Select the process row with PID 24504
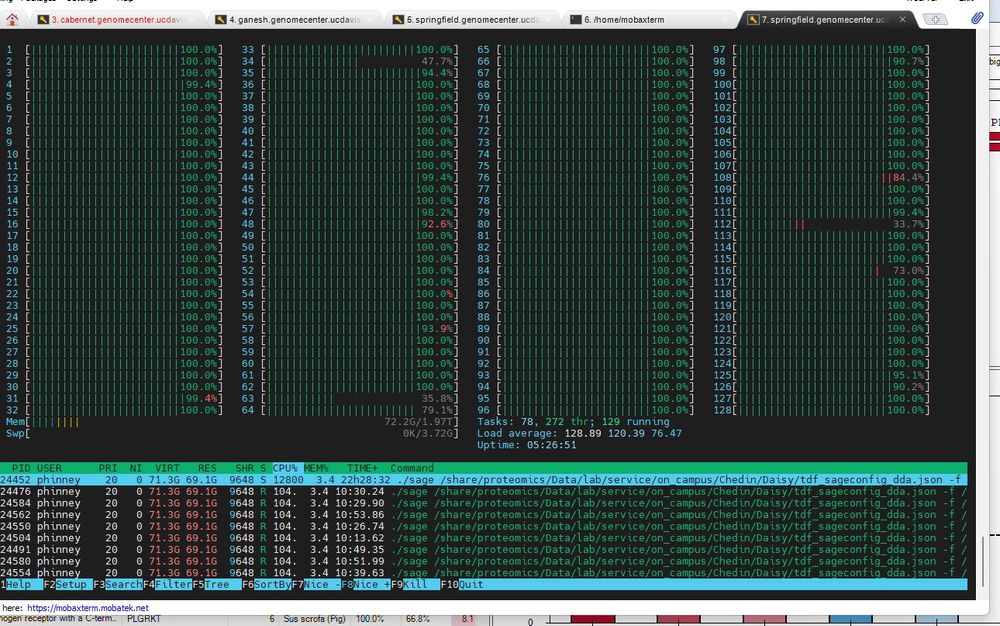The image size is (1000, 626). pyautogui.click(x=483, y=538)
